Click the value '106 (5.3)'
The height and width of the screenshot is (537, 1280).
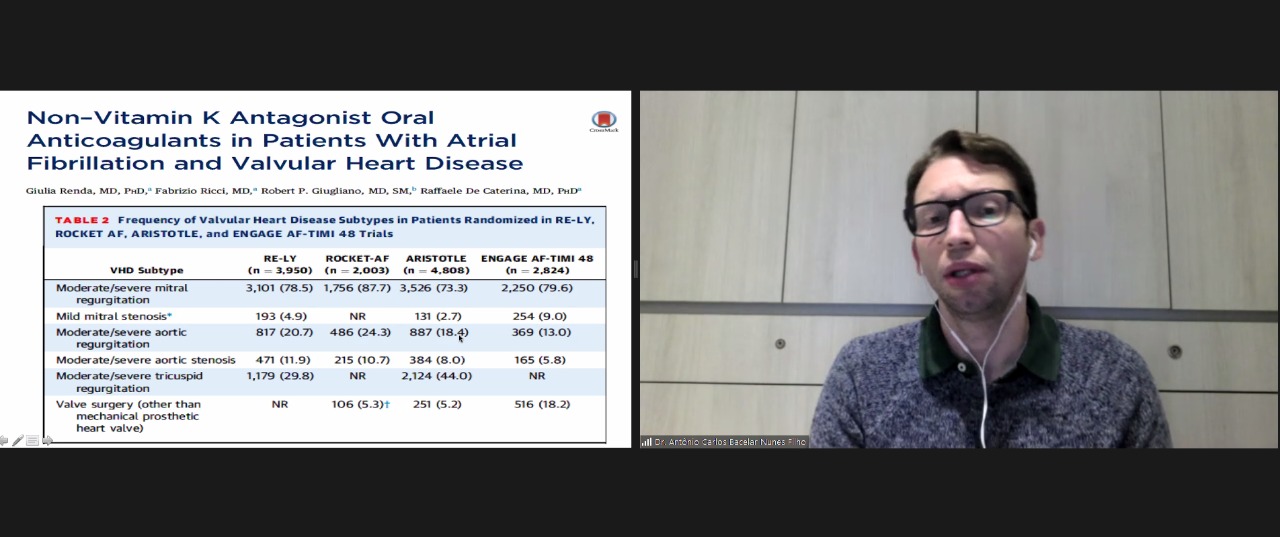tap(359, 404)
